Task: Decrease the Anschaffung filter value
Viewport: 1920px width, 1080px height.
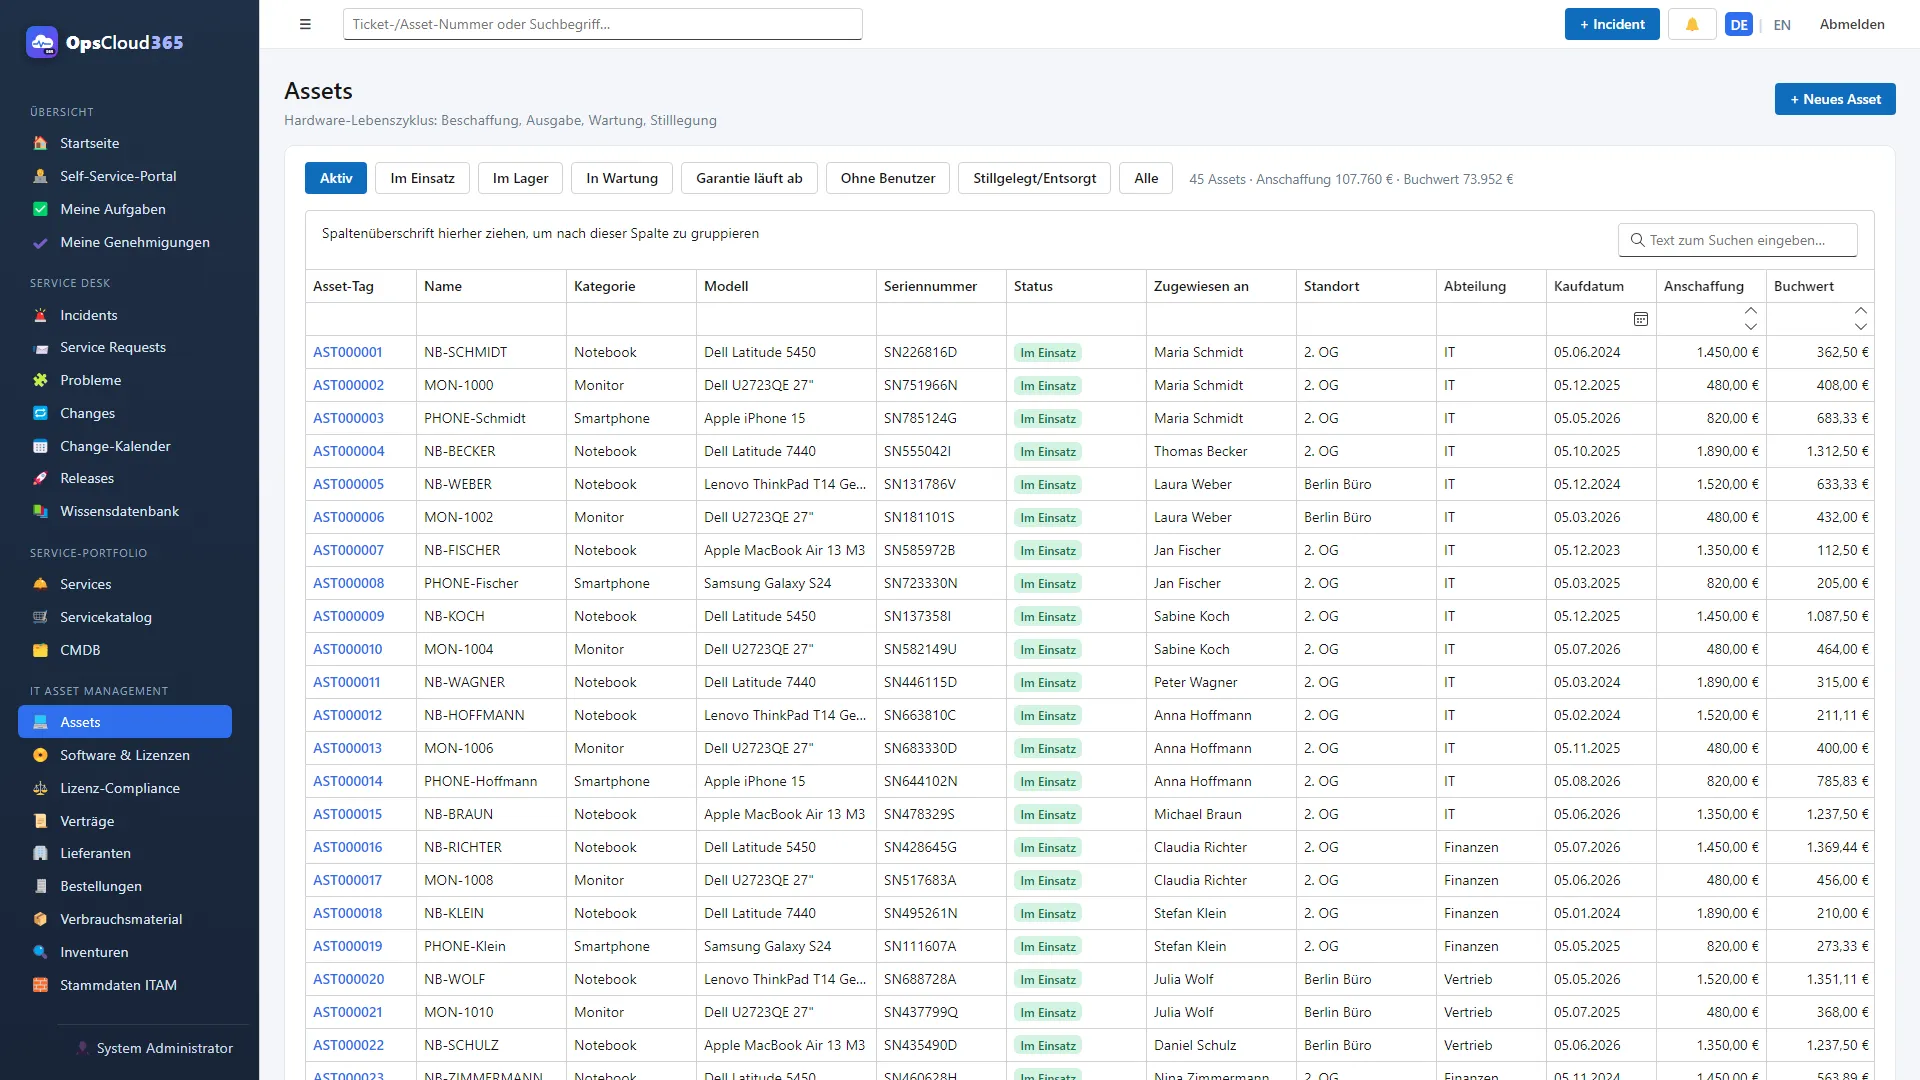Action: click(x=1750, y=327)
